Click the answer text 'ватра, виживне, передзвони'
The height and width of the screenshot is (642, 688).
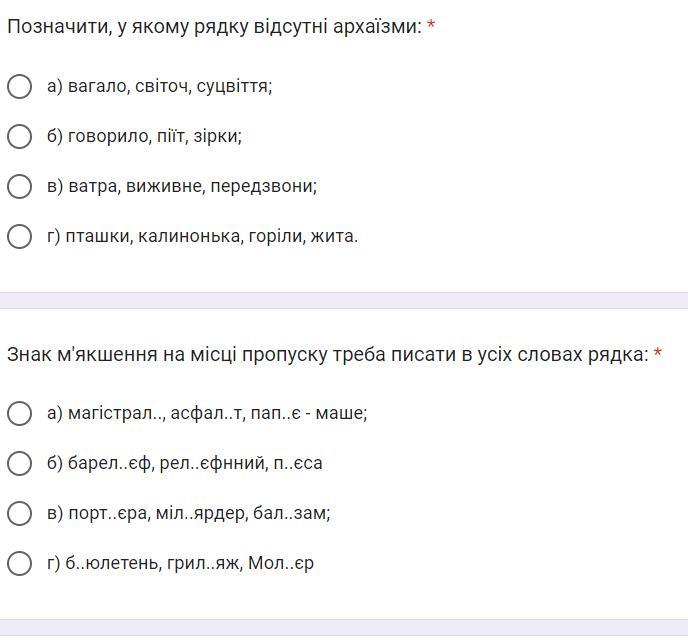tap(193, 186)
